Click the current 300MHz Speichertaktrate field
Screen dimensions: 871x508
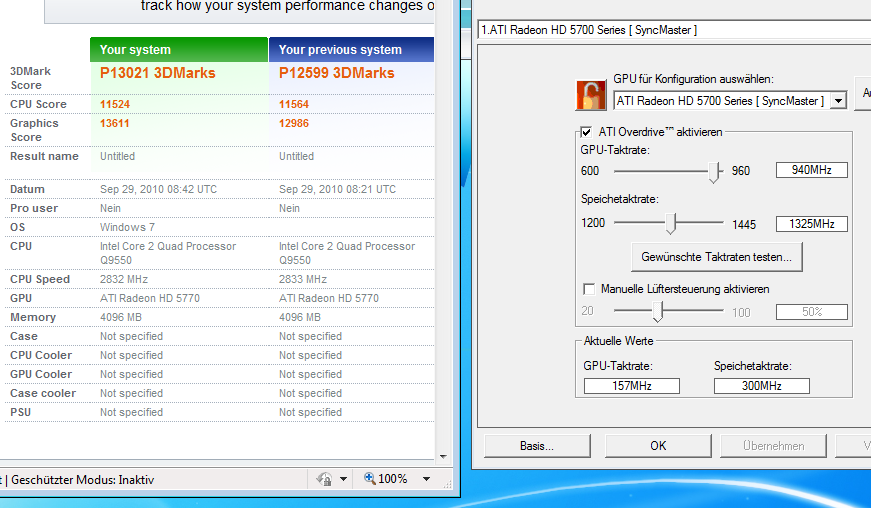[762, 386]
